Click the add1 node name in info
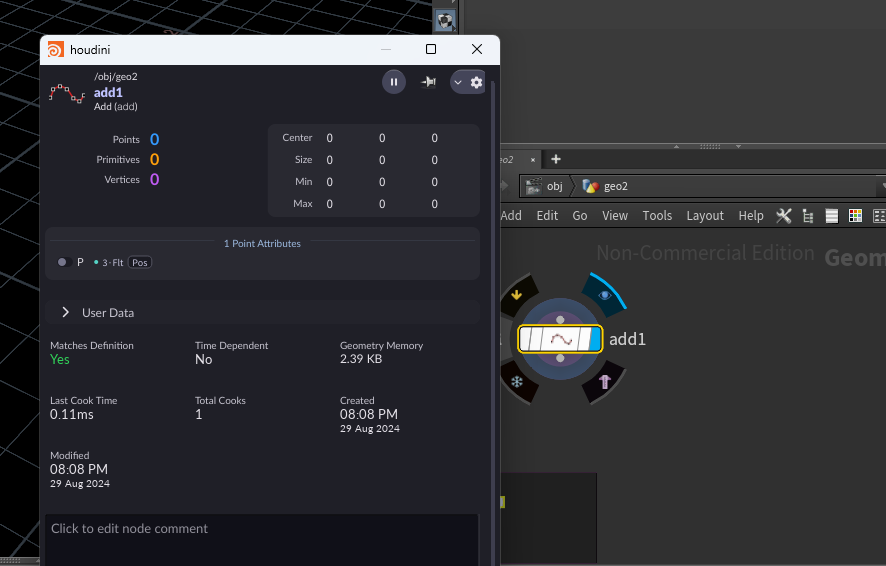This screenshot has width=886, height=566. point(108,93)
